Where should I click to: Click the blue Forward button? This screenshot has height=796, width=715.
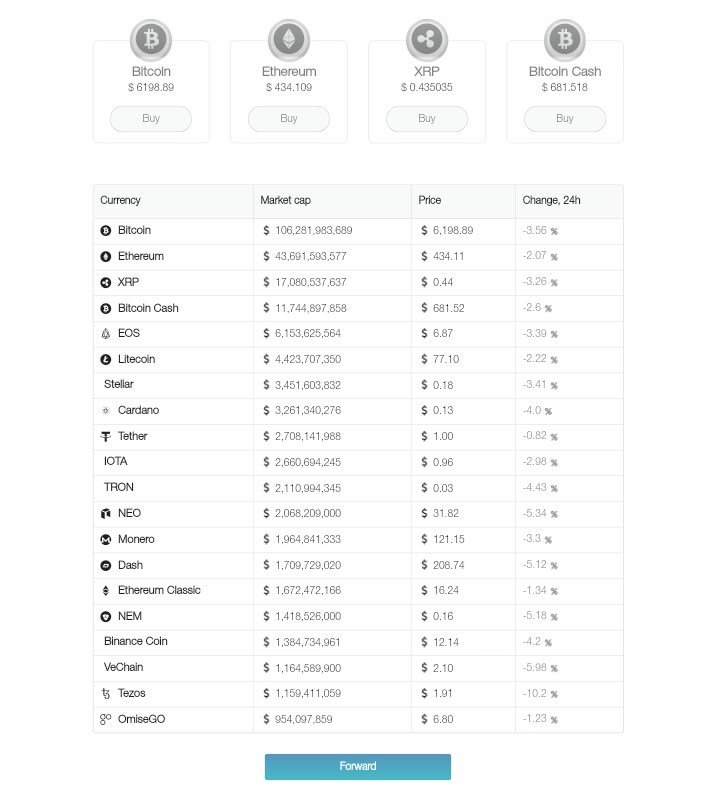click(x=358, y=767)
